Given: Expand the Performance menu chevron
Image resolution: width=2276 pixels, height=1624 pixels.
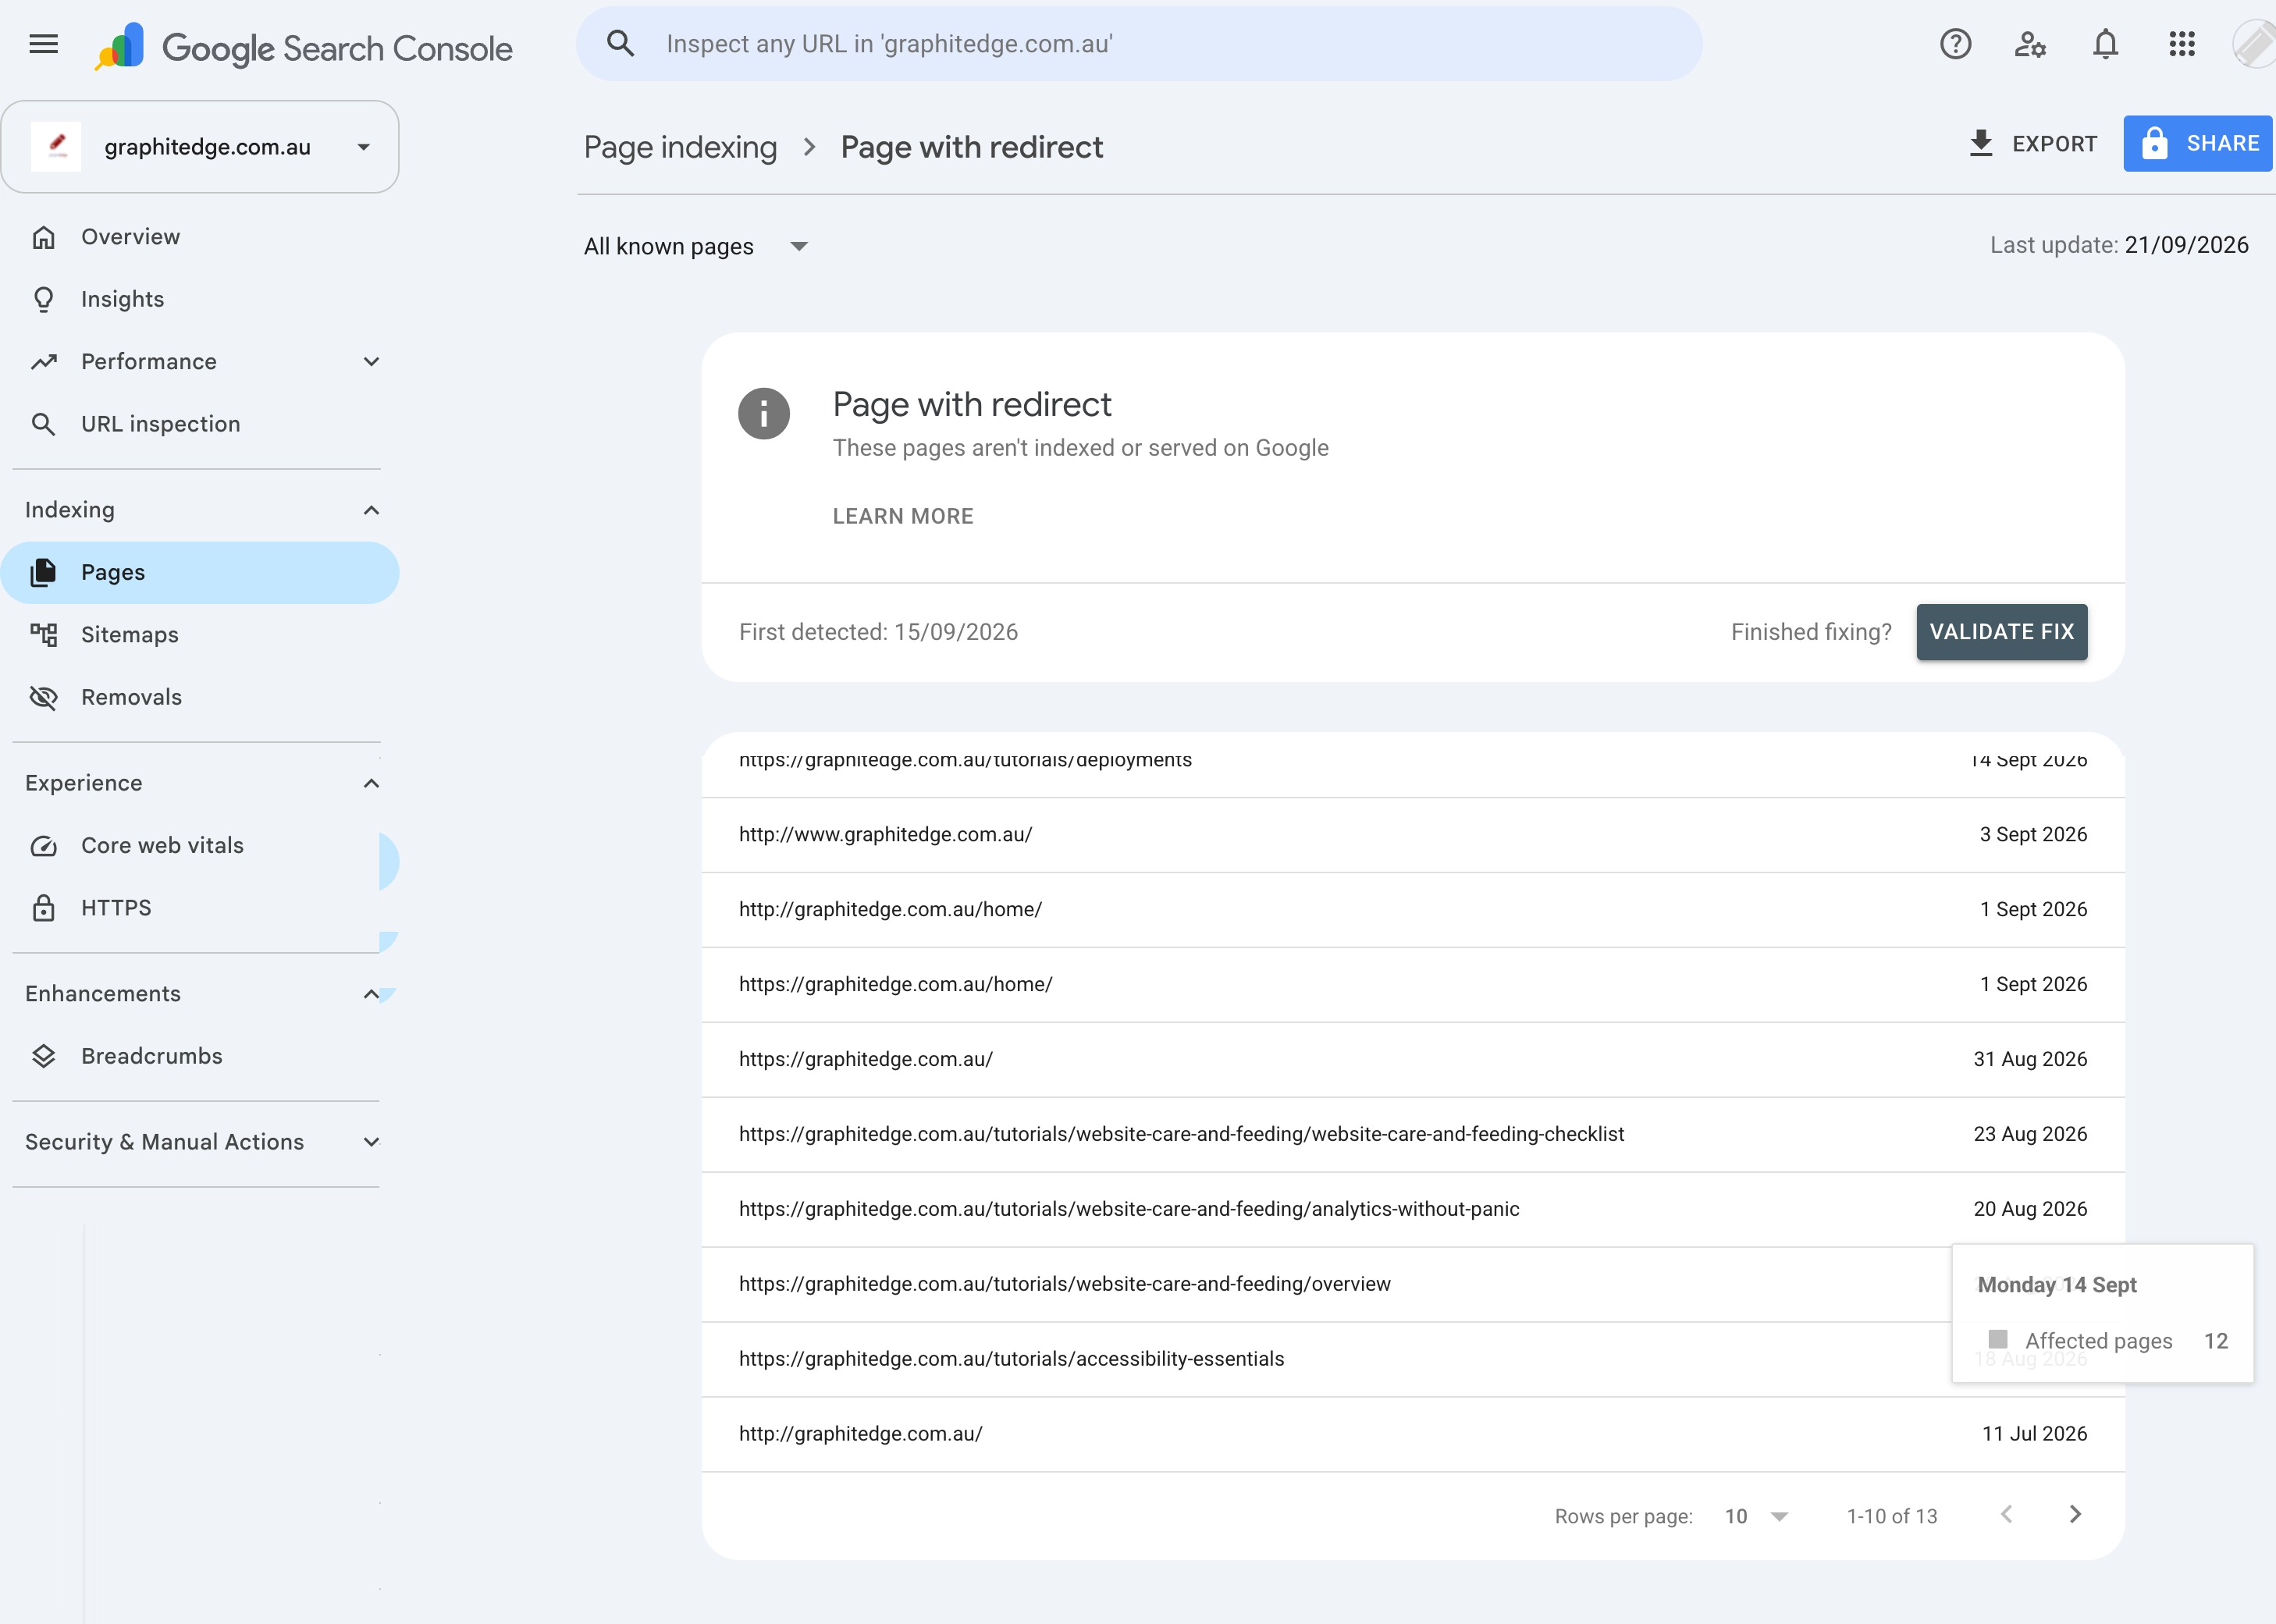Looking at the screenshot, I should (371, 362).
